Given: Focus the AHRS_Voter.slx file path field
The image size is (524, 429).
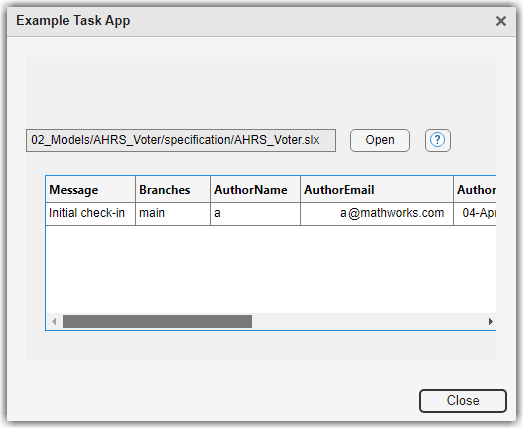Looking at the screenshot, I should coord(181,140).
